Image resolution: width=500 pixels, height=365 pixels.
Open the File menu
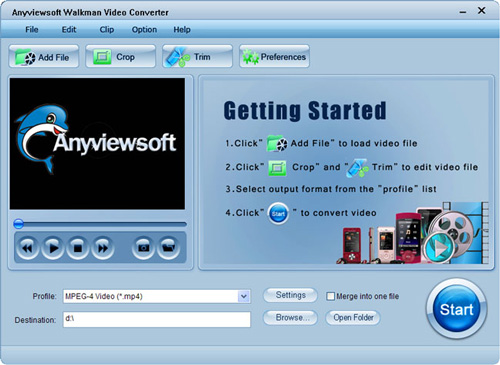pyautogui.click(x=32, y=30)
